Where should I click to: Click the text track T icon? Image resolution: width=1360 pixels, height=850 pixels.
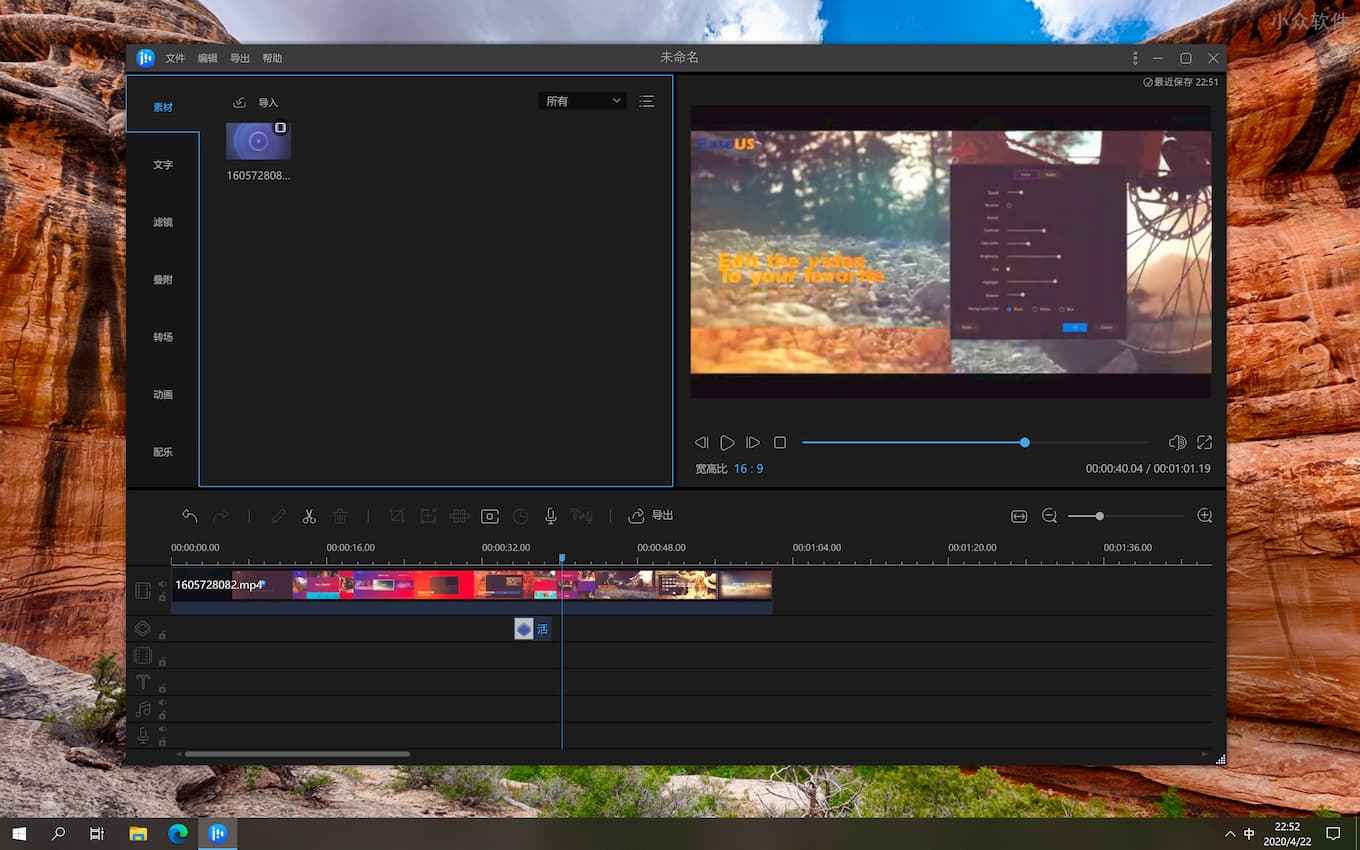click(143, 683)
